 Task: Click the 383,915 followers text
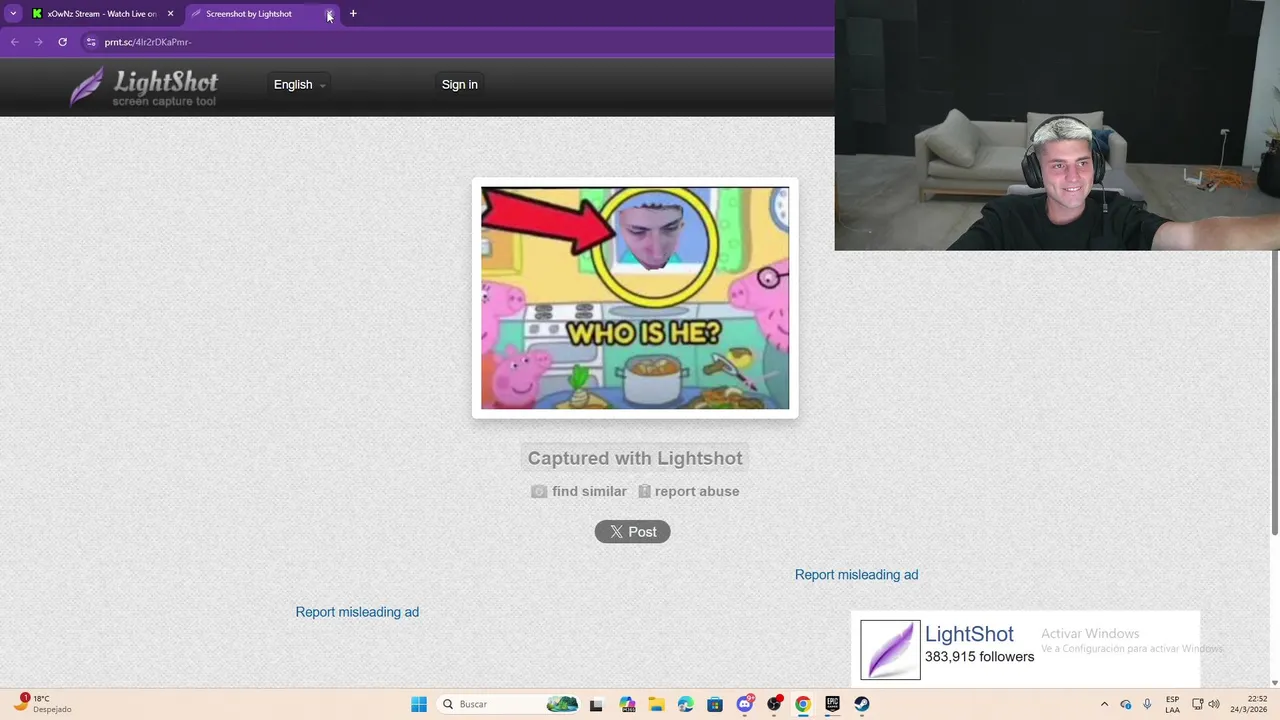pos(979,657)
